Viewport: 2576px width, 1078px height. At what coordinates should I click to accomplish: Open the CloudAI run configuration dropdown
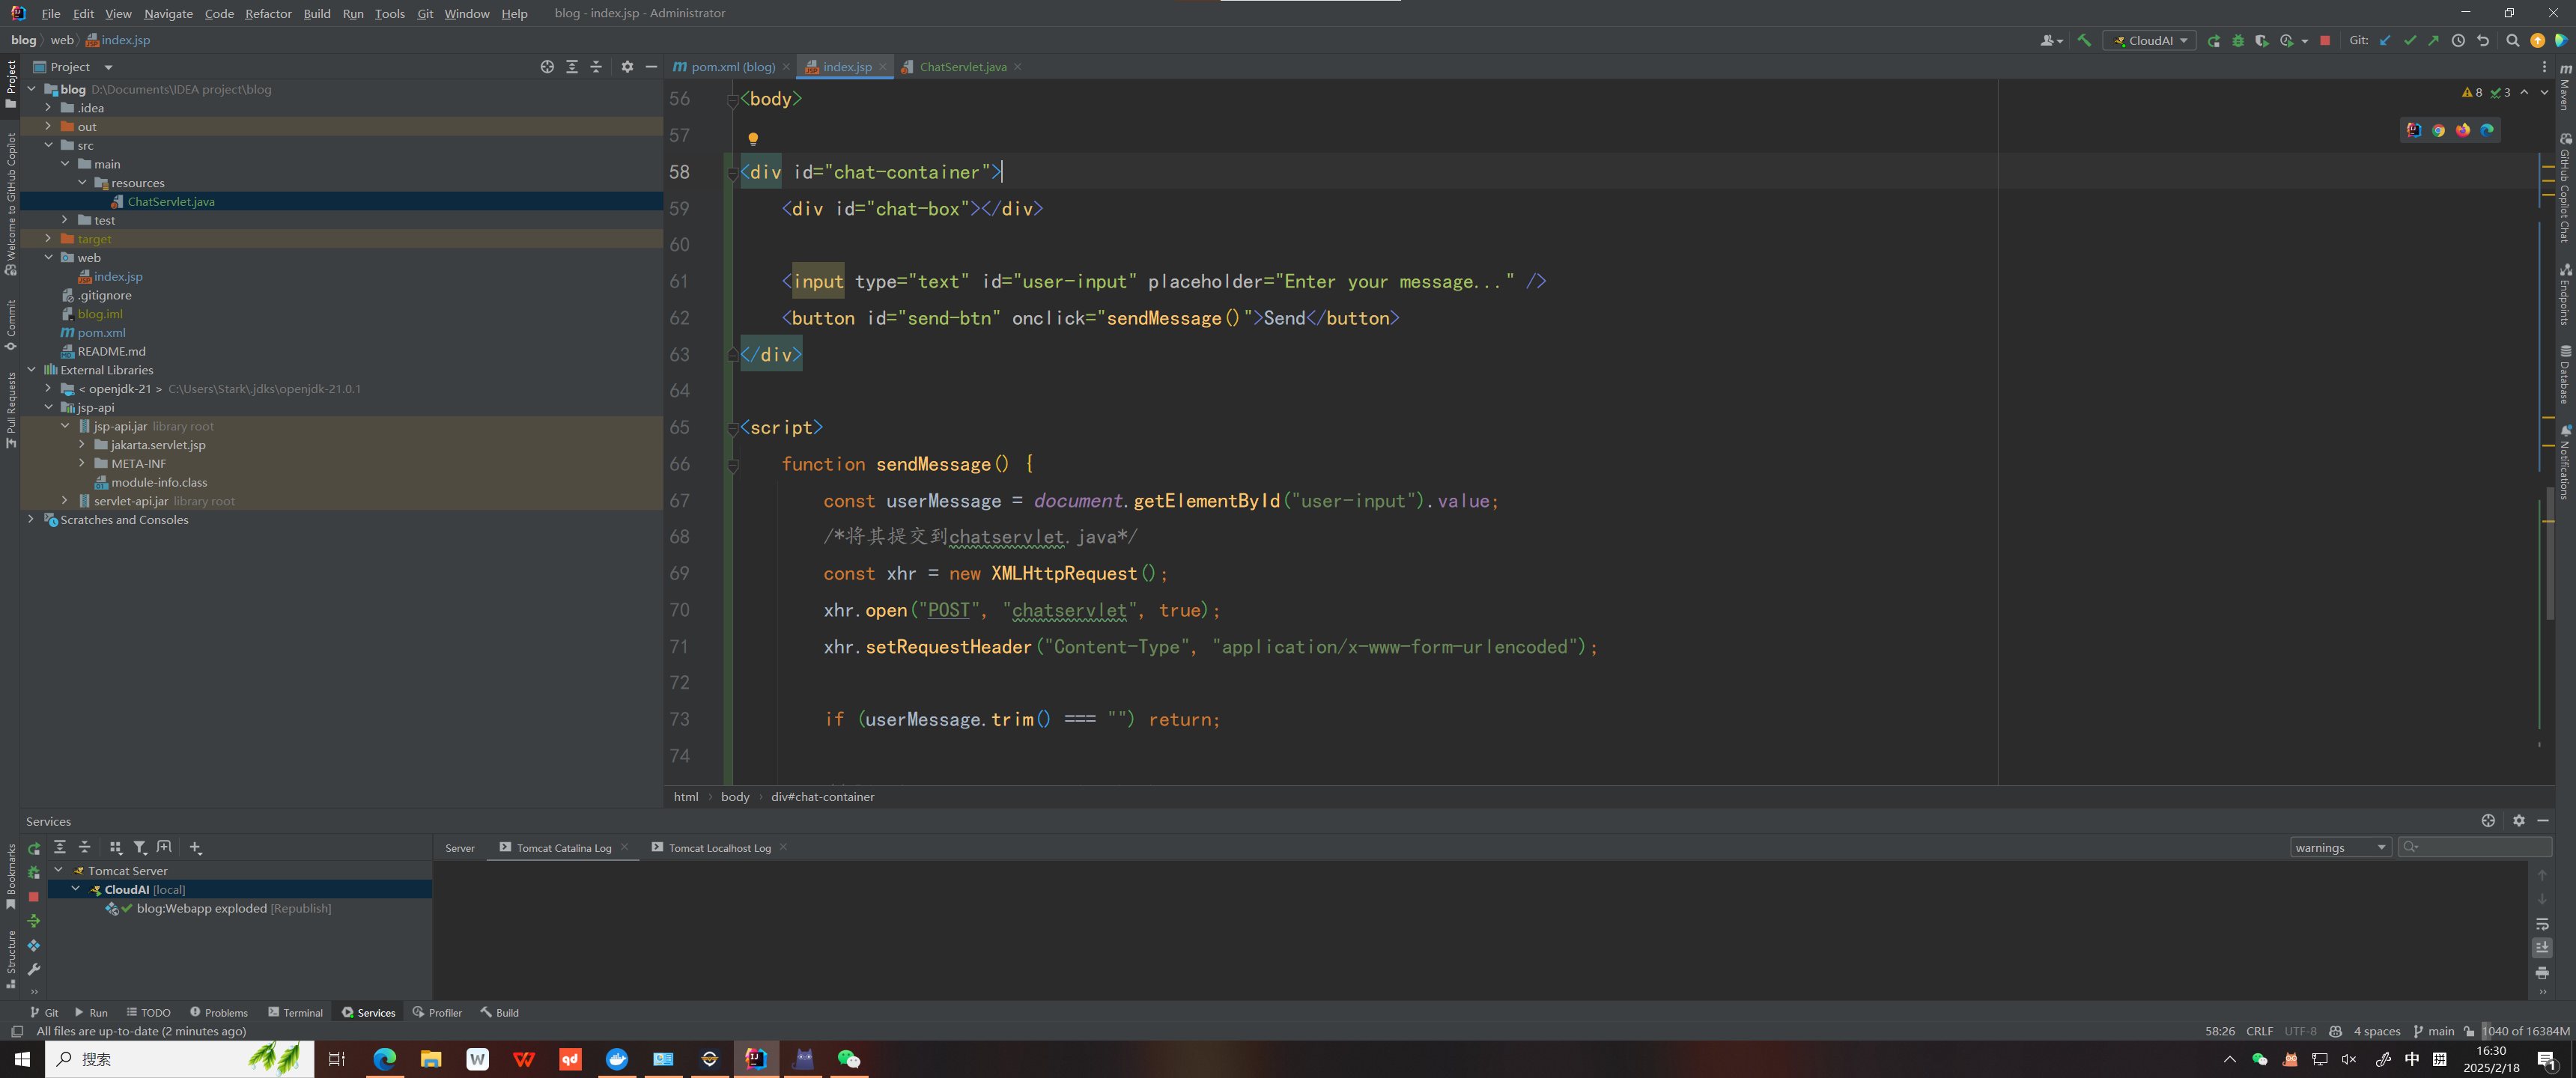[x=2150, y=41]
